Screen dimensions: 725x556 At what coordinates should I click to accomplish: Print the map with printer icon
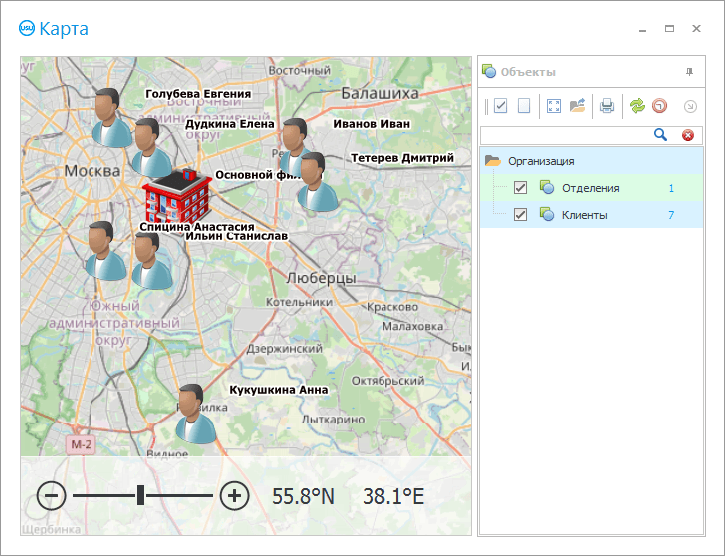click(x=607, y=106)
